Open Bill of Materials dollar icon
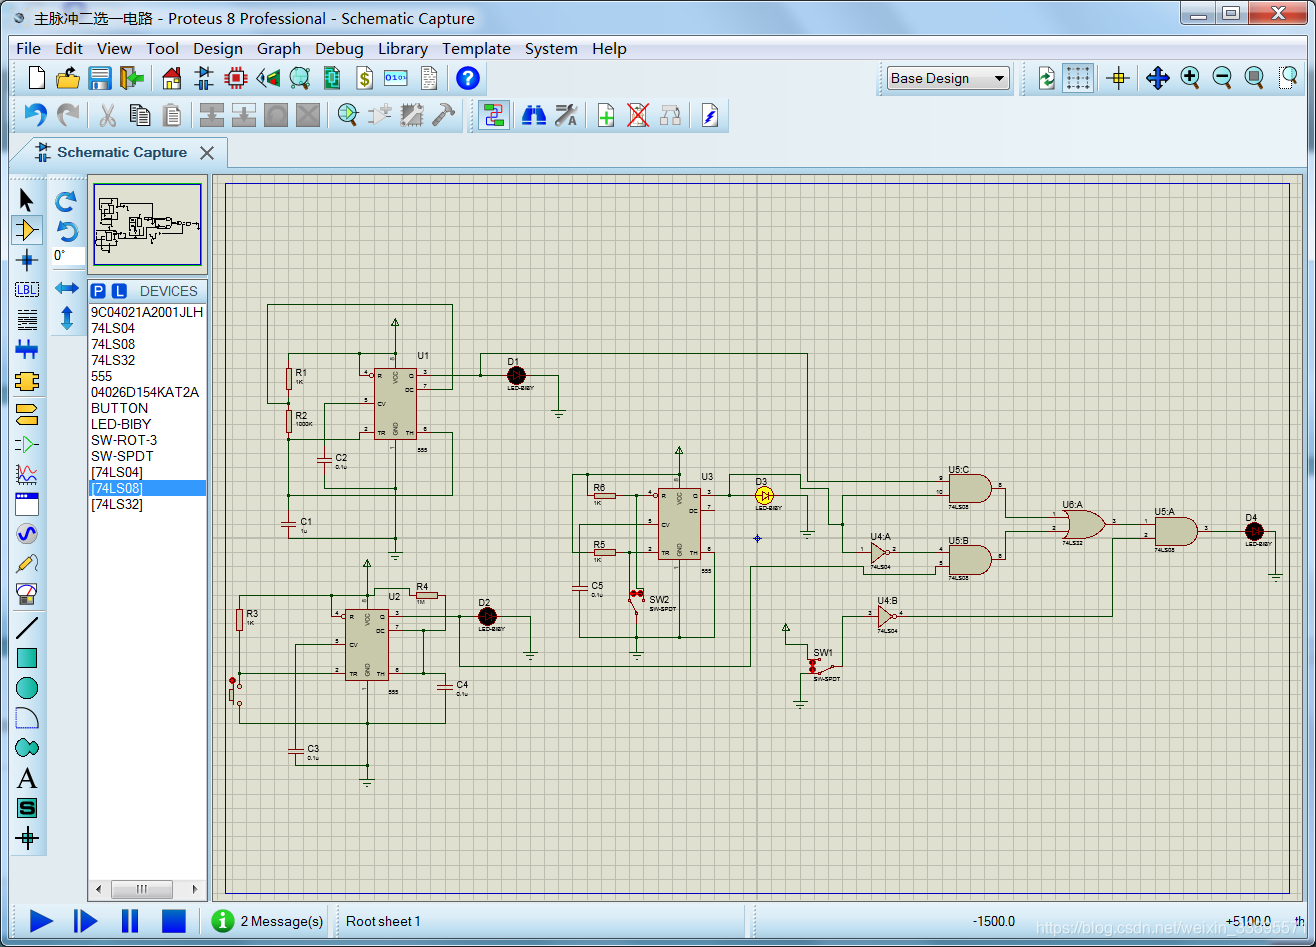The height and width of the screenshot is (947, 1316). point(364,78)
